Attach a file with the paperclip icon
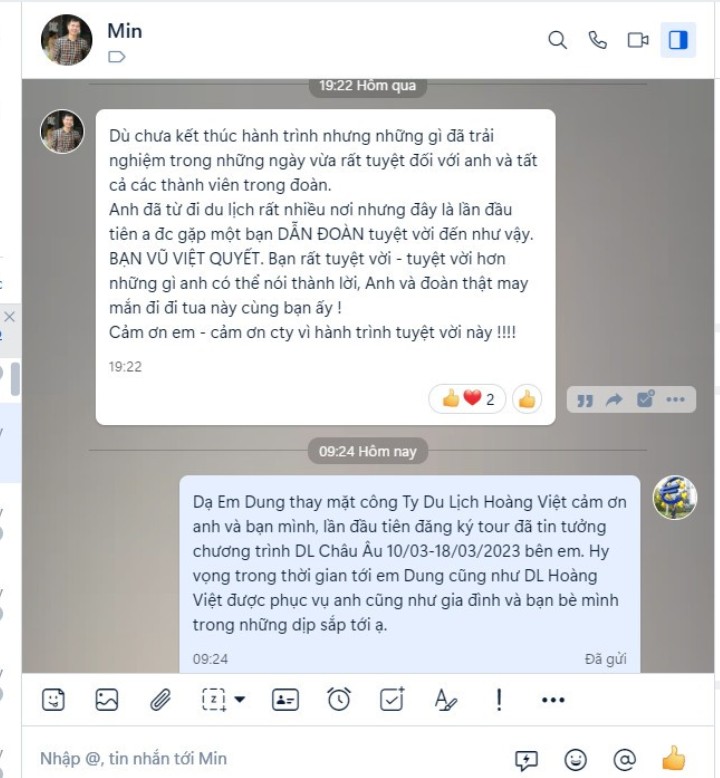The width and height of the screenshot is (720, 778). 160,700
